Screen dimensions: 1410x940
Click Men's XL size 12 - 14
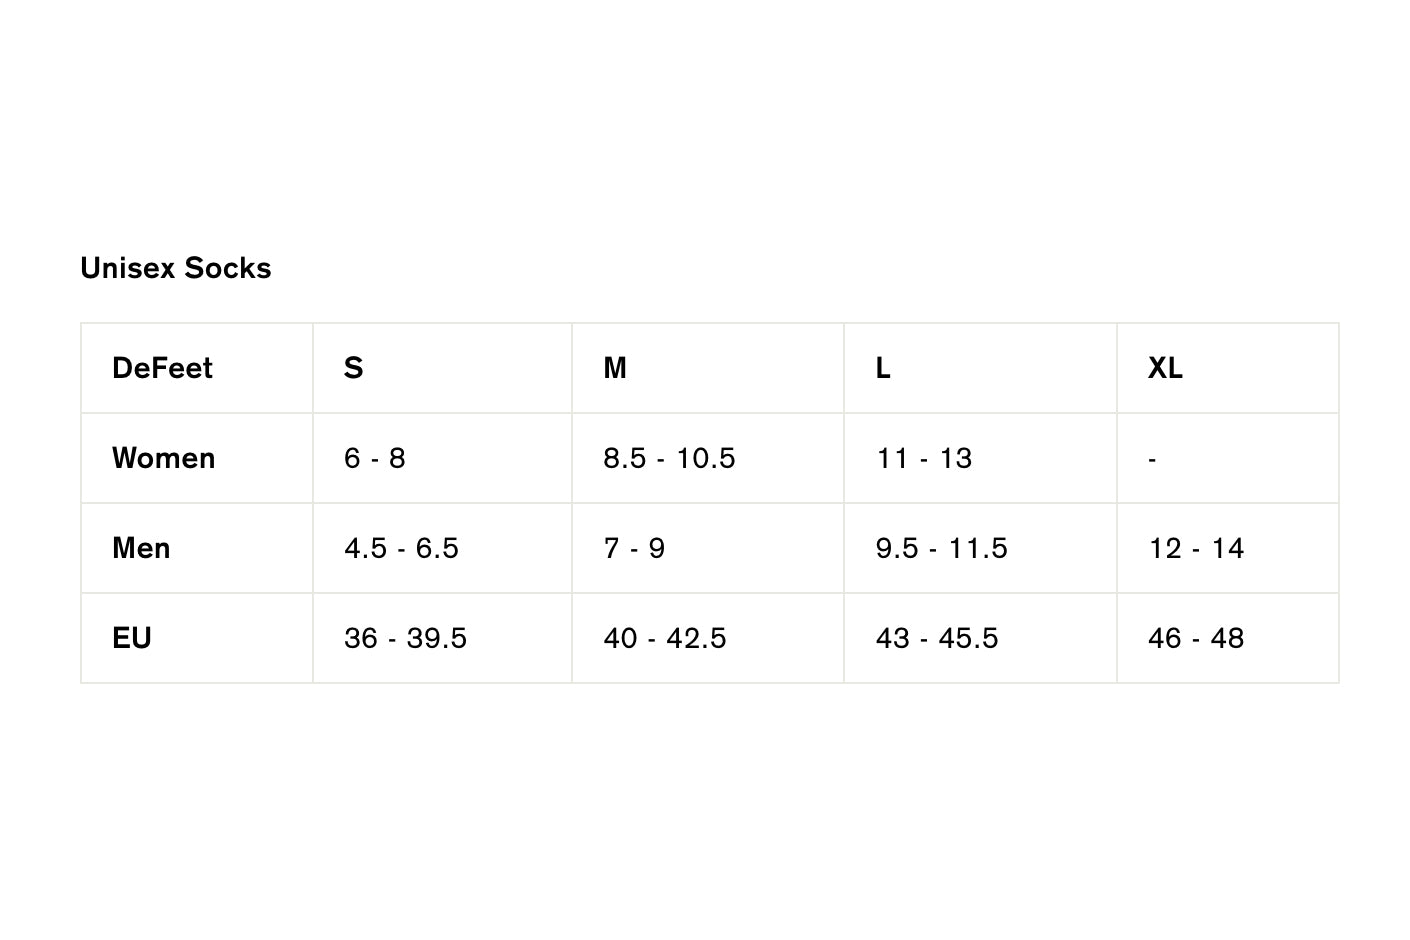point(1196,548)
